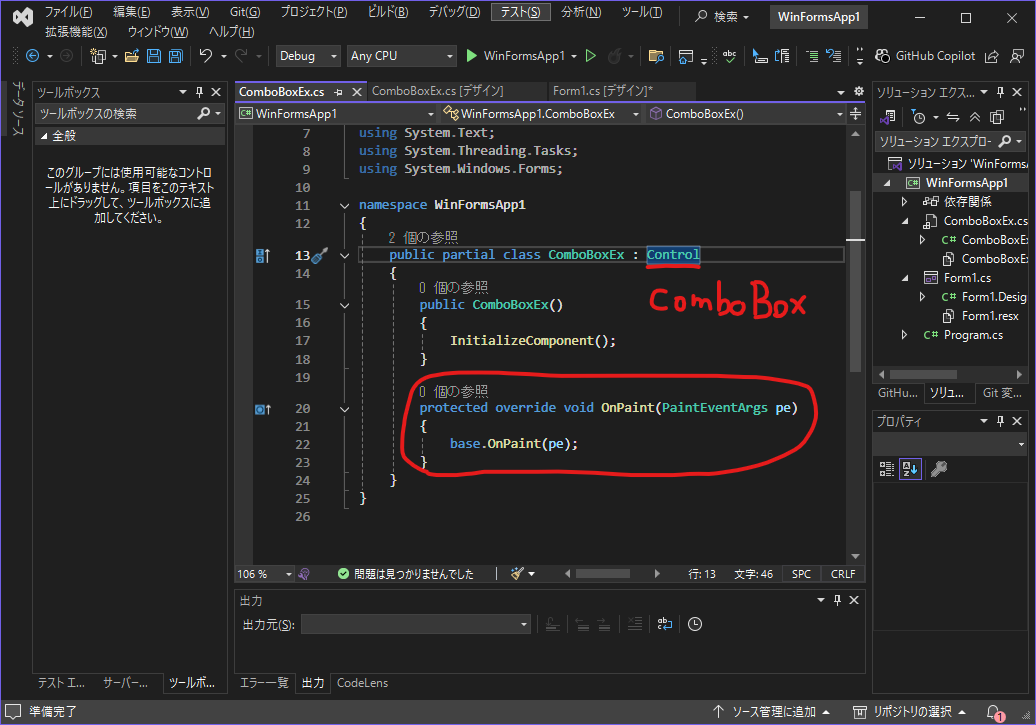Toggle alphabetical sorting in Properties panel
Screen dimensions: 1036x725
[908, 468]
